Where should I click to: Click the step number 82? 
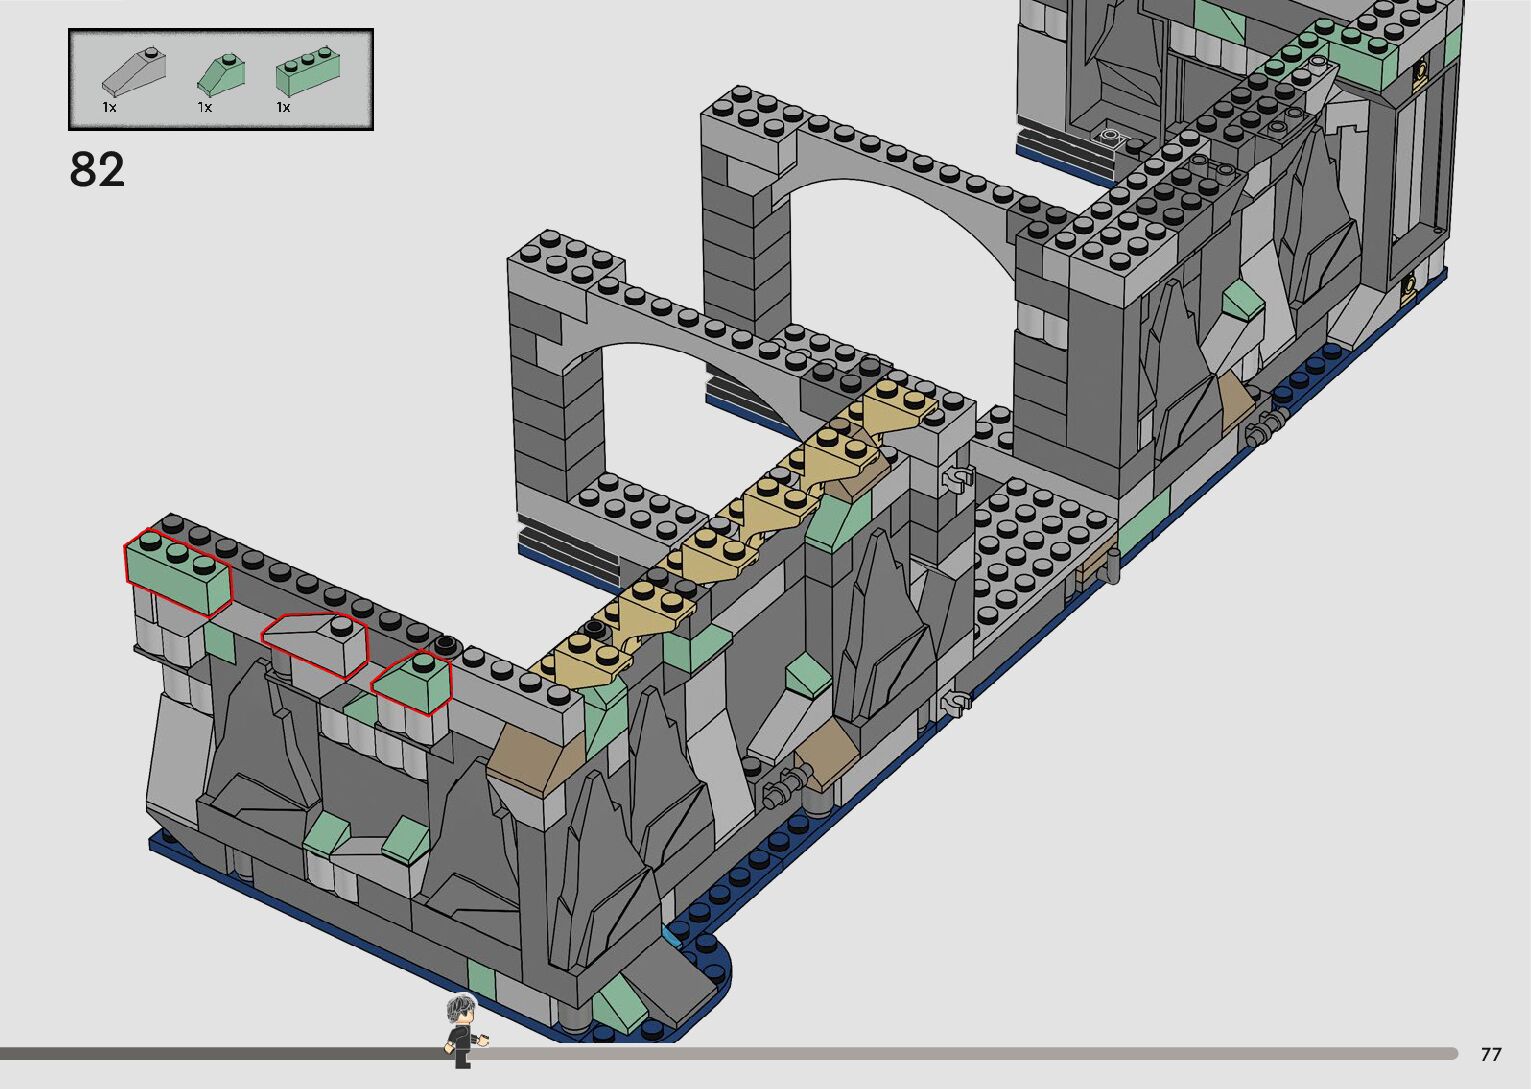[x=97, y=170]
